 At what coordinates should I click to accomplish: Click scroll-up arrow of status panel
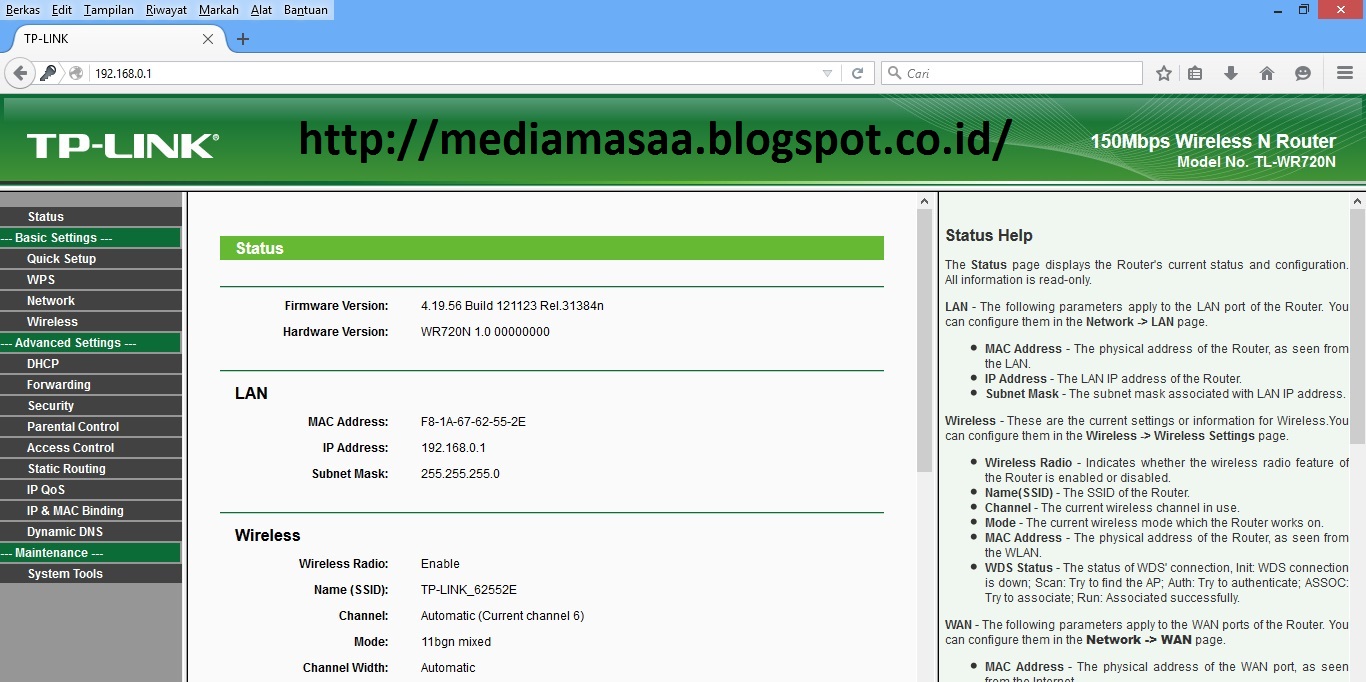(924, 201)
